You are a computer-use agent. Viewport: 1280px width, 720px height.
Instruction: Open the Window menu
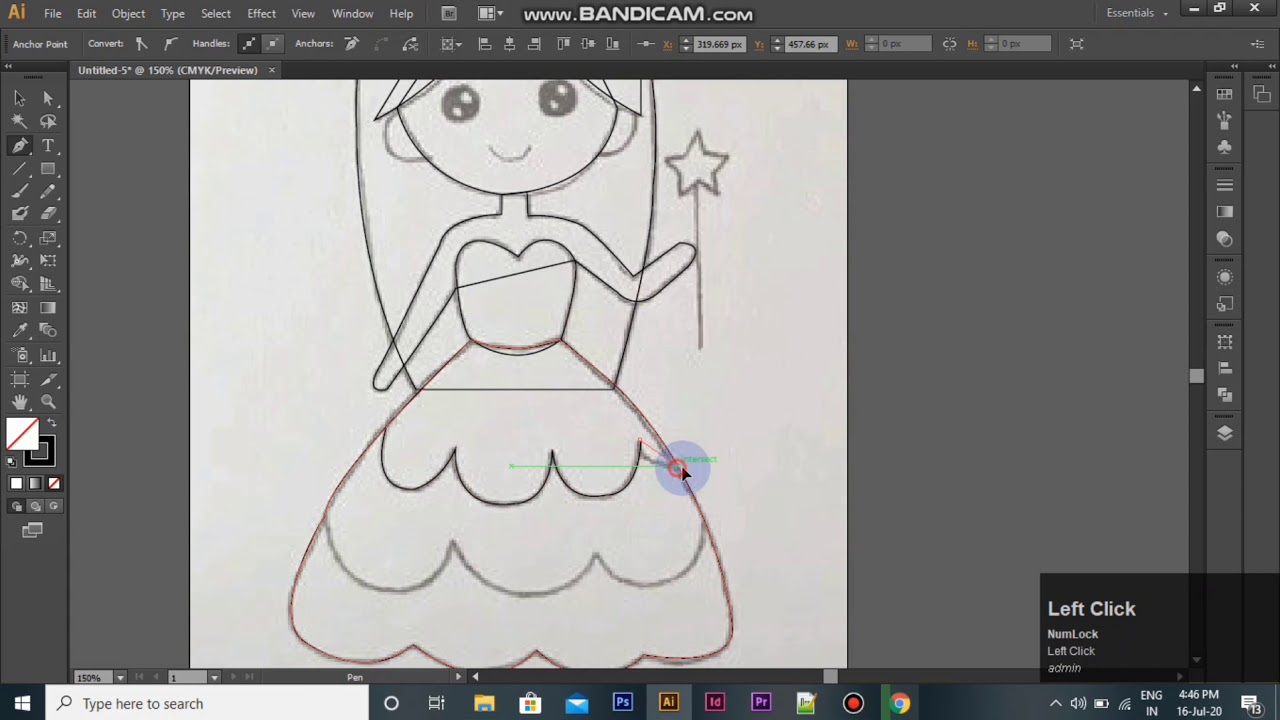[x=352, y=13]
